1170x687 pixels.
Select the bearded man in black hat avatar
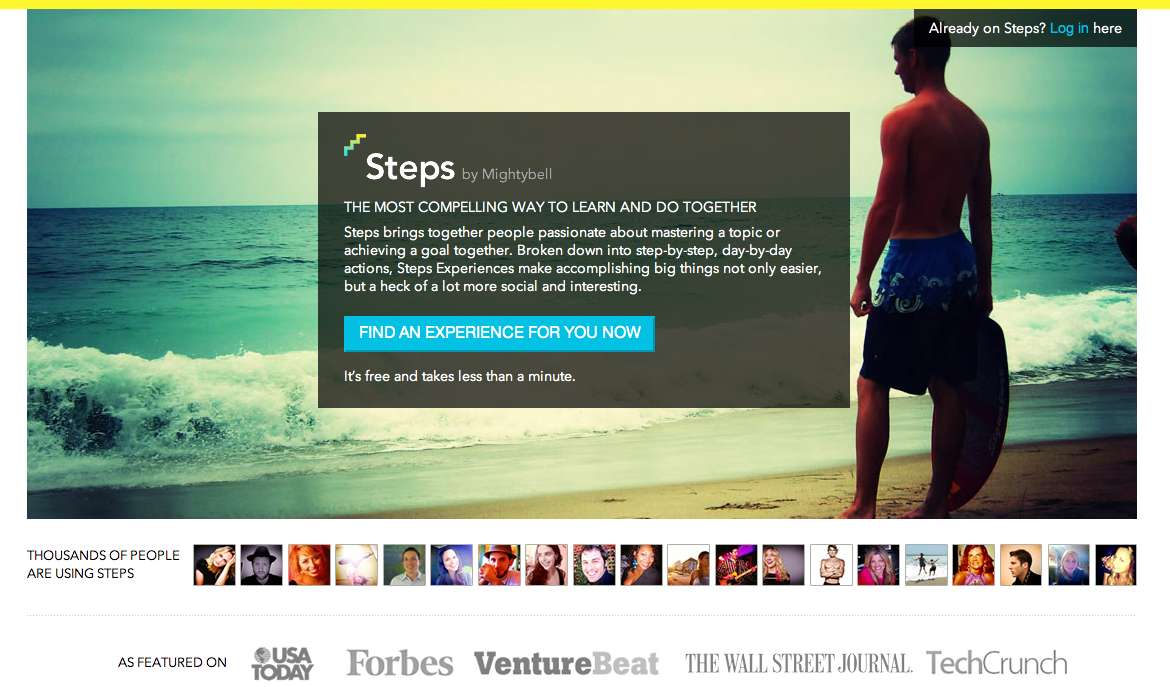262,565
